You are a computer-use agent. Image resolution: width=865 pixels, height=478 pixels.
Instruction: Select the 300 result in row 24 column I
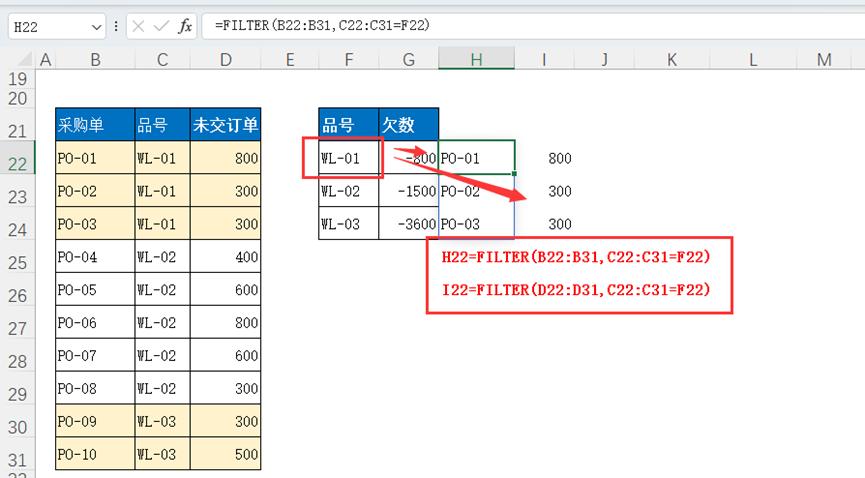pos(544,224)
